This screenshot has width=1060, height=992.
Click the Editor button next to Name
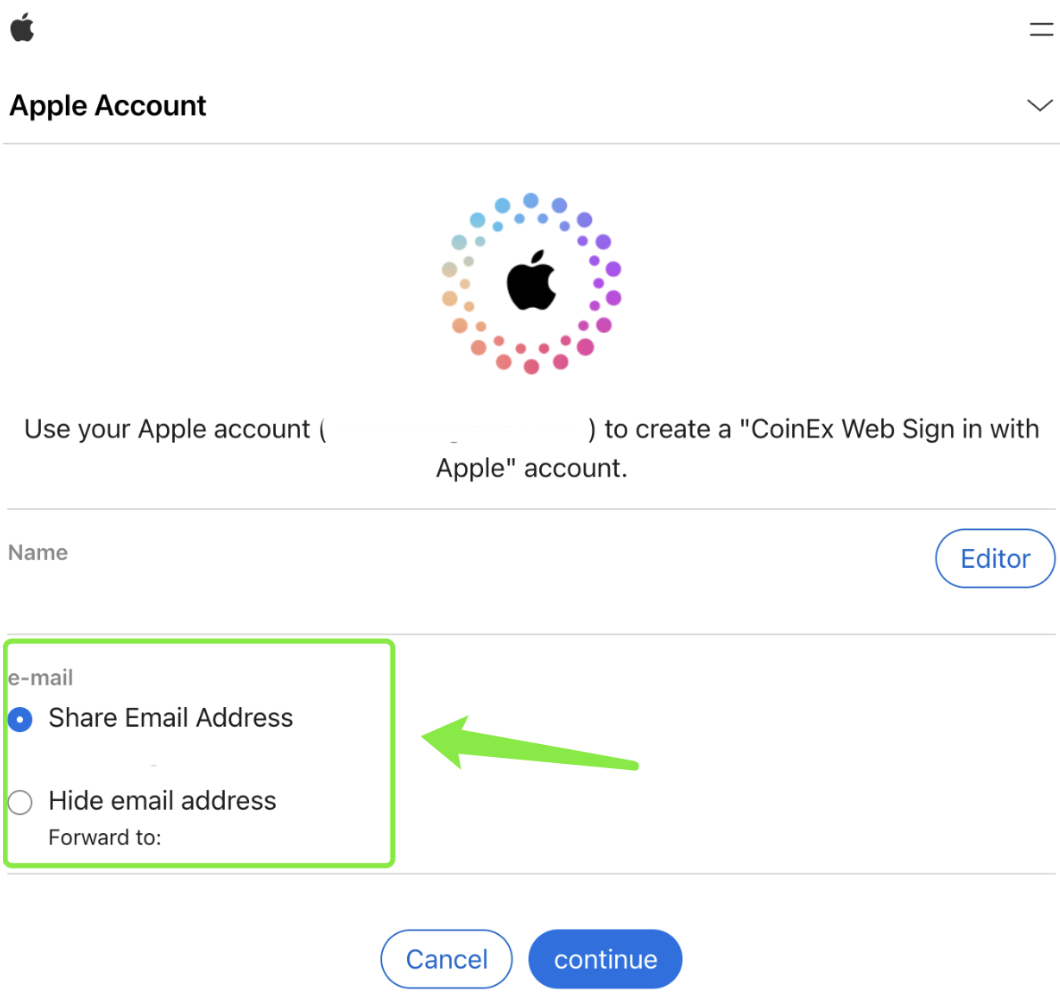coord(995,559)
